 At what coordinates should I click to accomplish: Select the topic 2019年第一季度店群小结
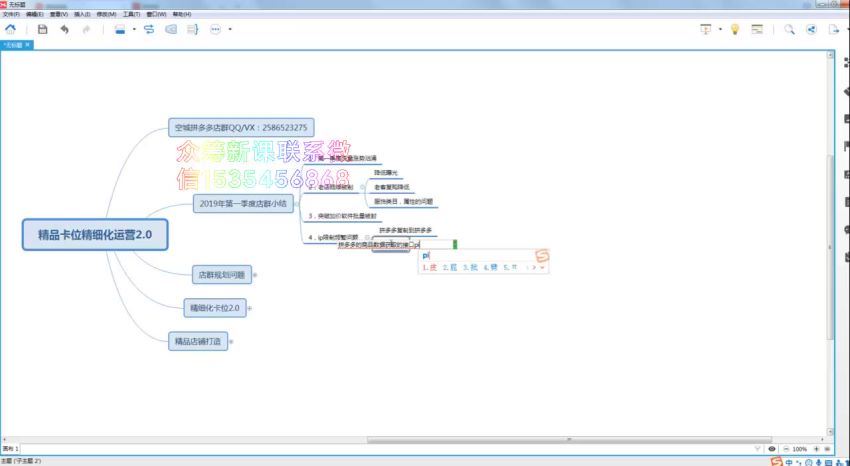click(x=243, y=204)
